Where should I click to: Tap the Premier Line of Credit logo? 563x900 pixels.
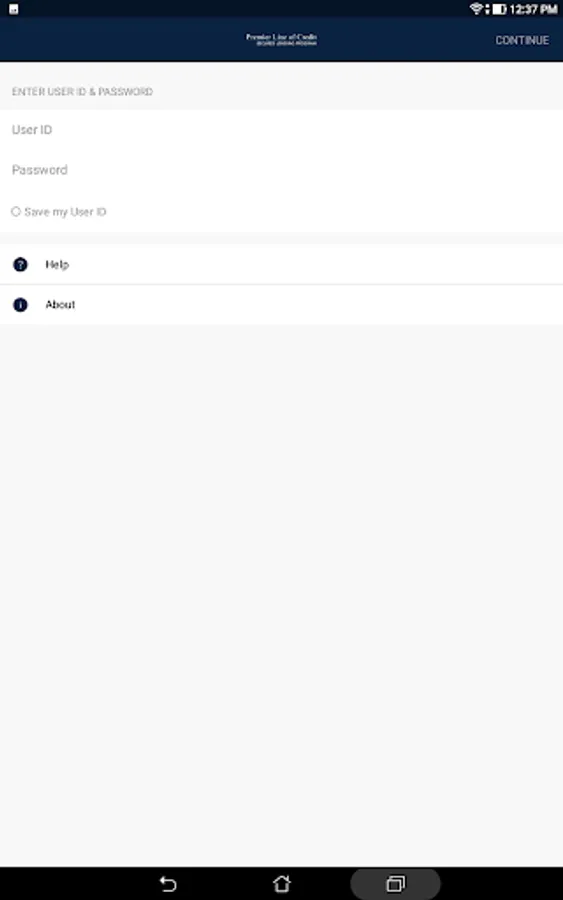pos(281,39)
